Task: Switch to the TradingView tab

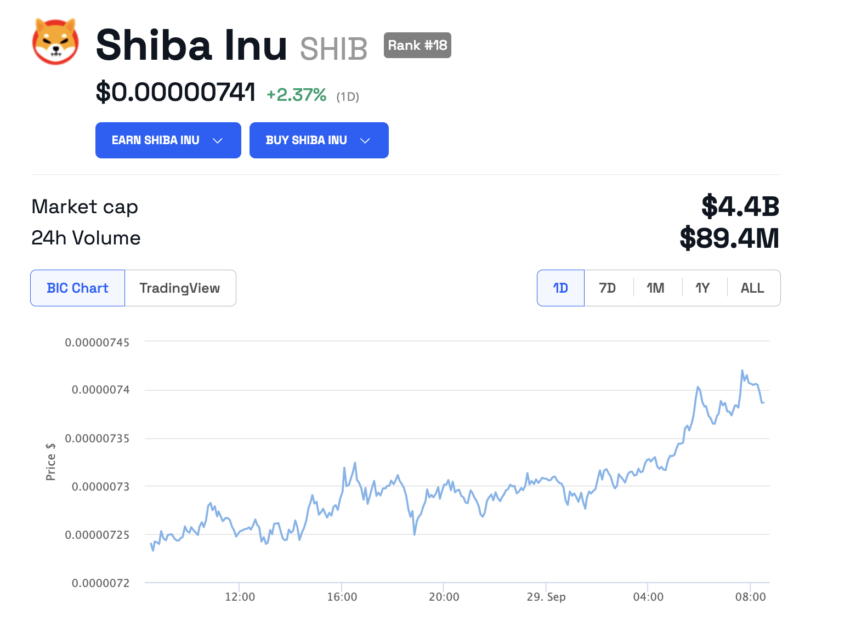Action: 181,288
